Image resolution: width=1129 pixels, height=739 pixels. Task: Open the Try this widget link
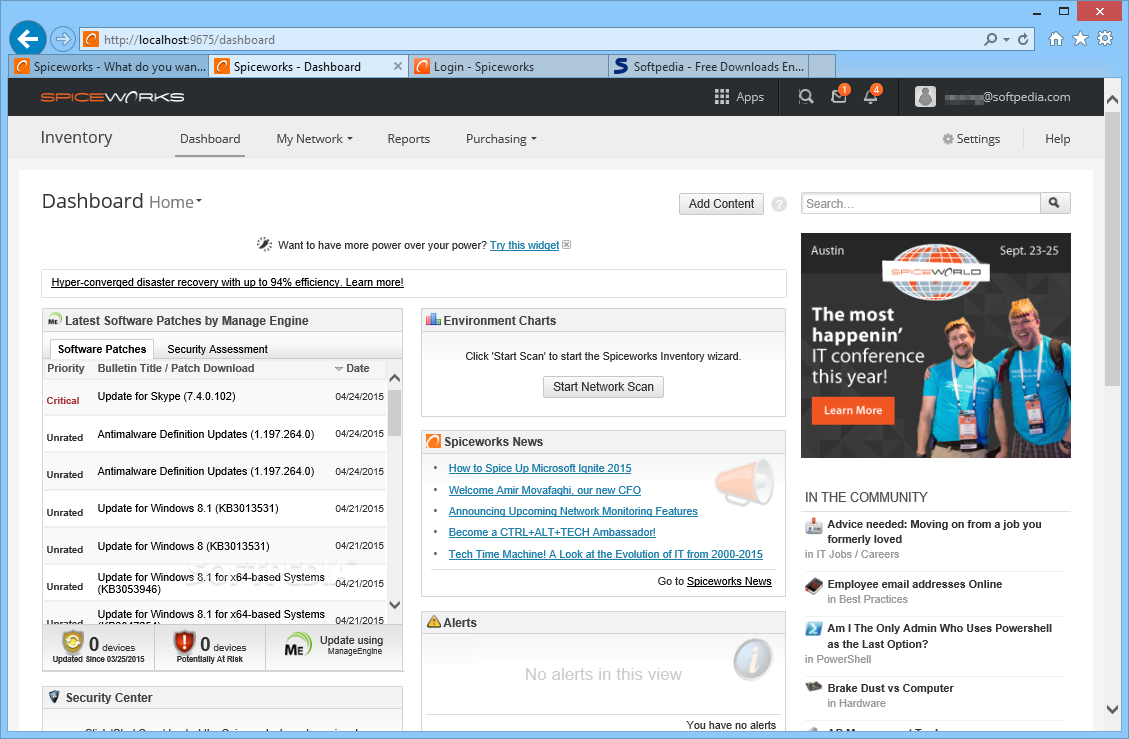click(524, 245)
